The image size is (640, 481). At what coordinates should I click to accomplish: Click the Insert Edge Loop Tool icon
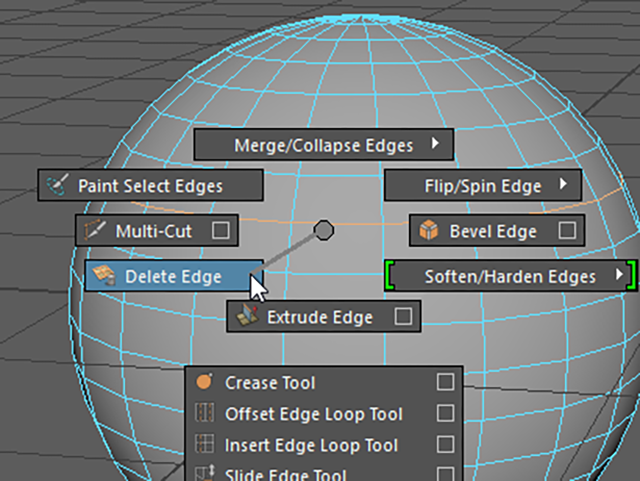pos(204,444)
